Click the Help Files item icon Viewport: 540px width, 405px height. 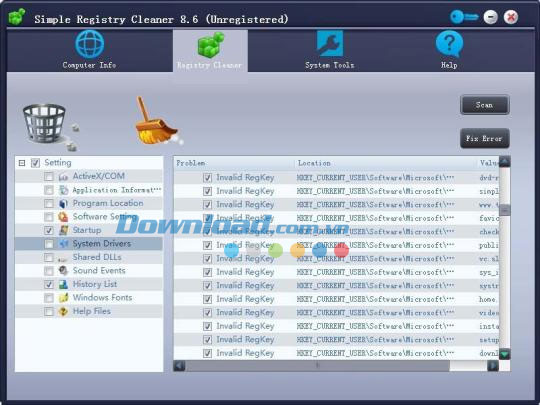[x=63, y=312]
